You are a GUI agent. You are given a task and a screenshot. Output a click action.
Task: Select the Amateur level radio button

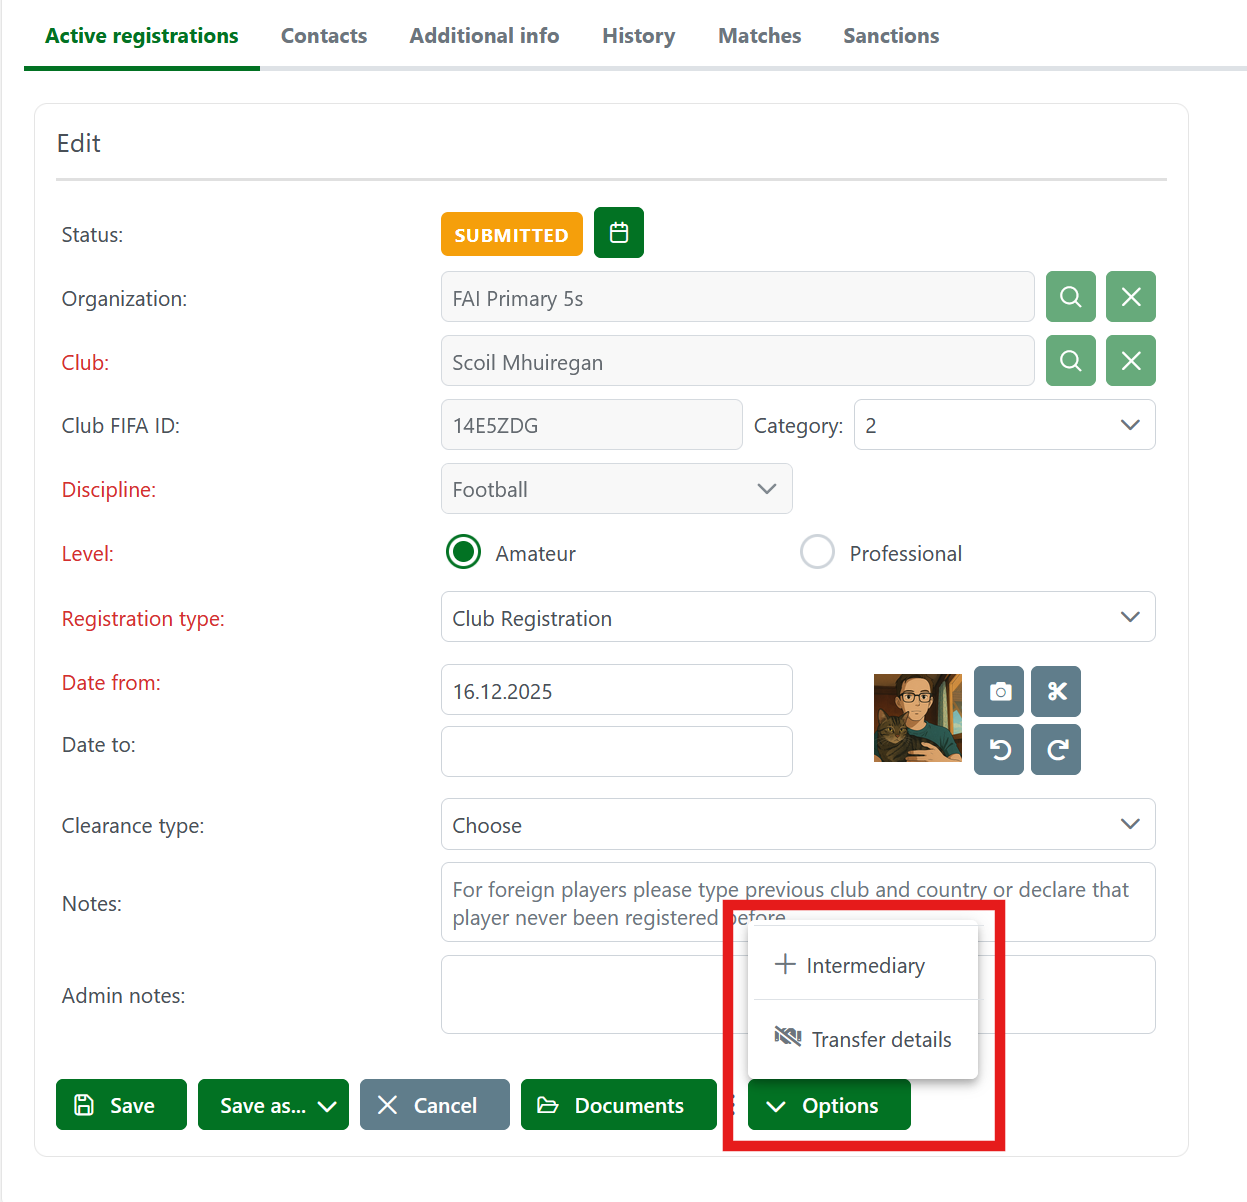[x=463, y=552]
